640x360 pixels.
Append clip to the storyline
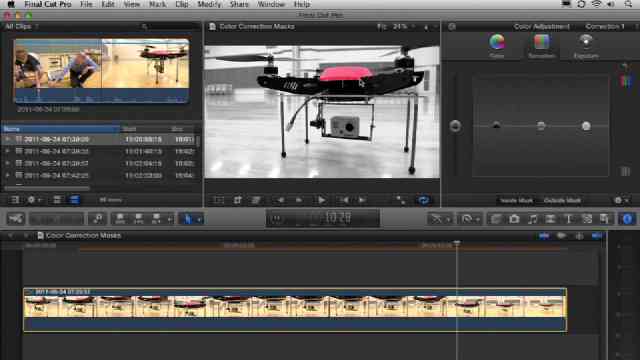click(x=156, y=219)
